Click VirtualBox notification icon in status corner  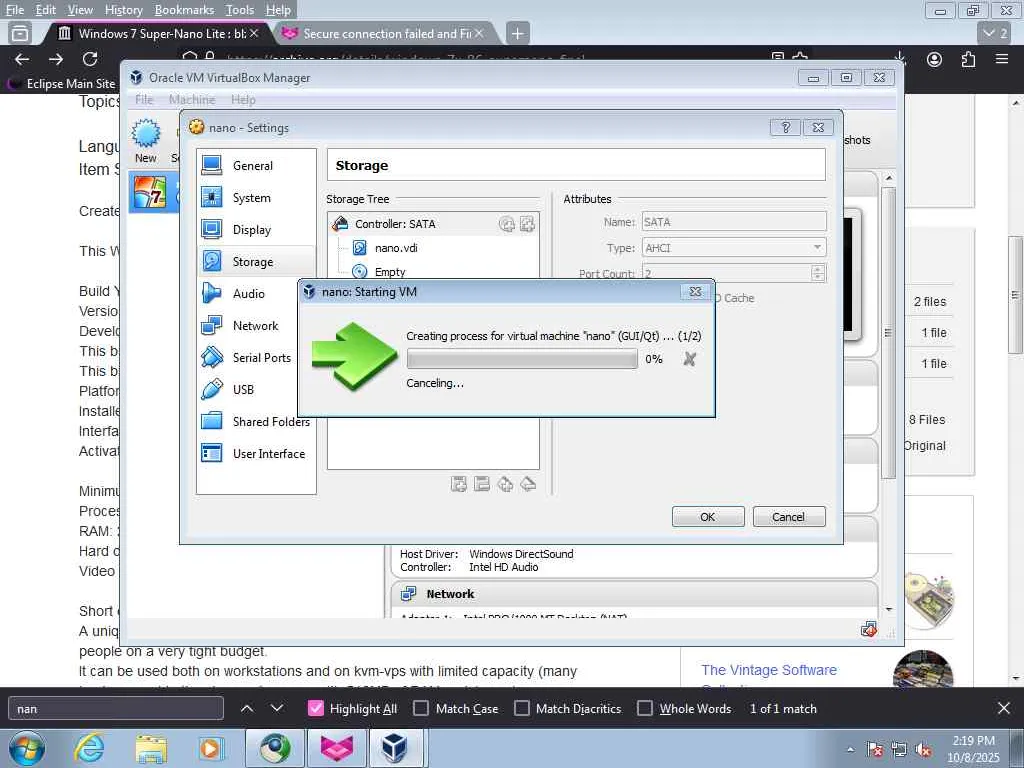tap(869, 630)
